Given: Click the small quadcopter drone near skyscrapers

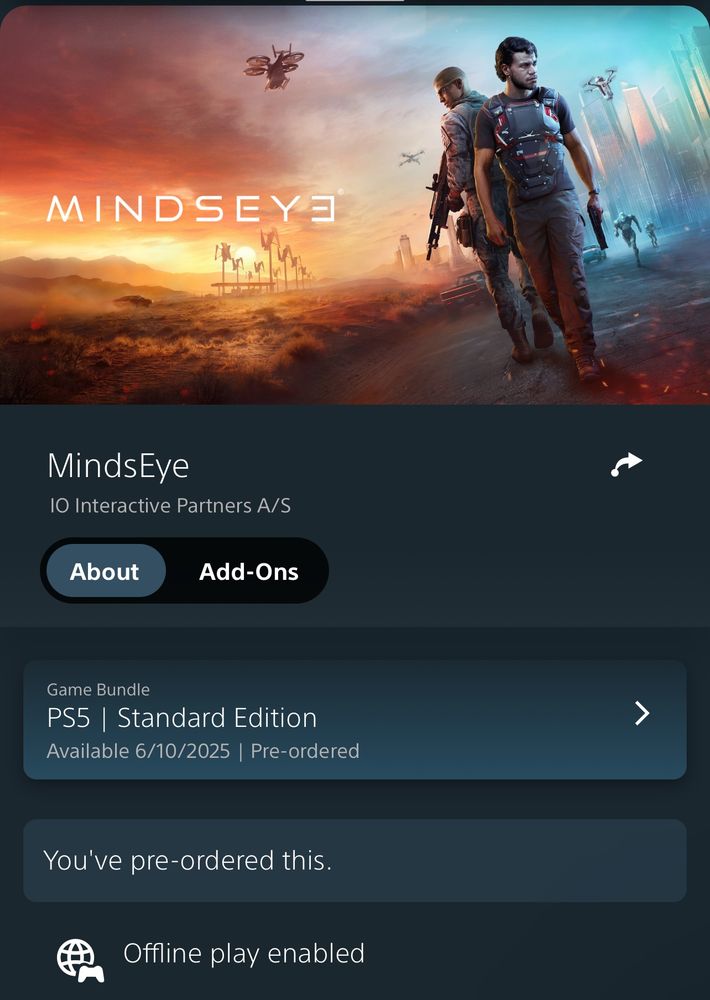Looking at the screenshot, I should click(600, 83).
